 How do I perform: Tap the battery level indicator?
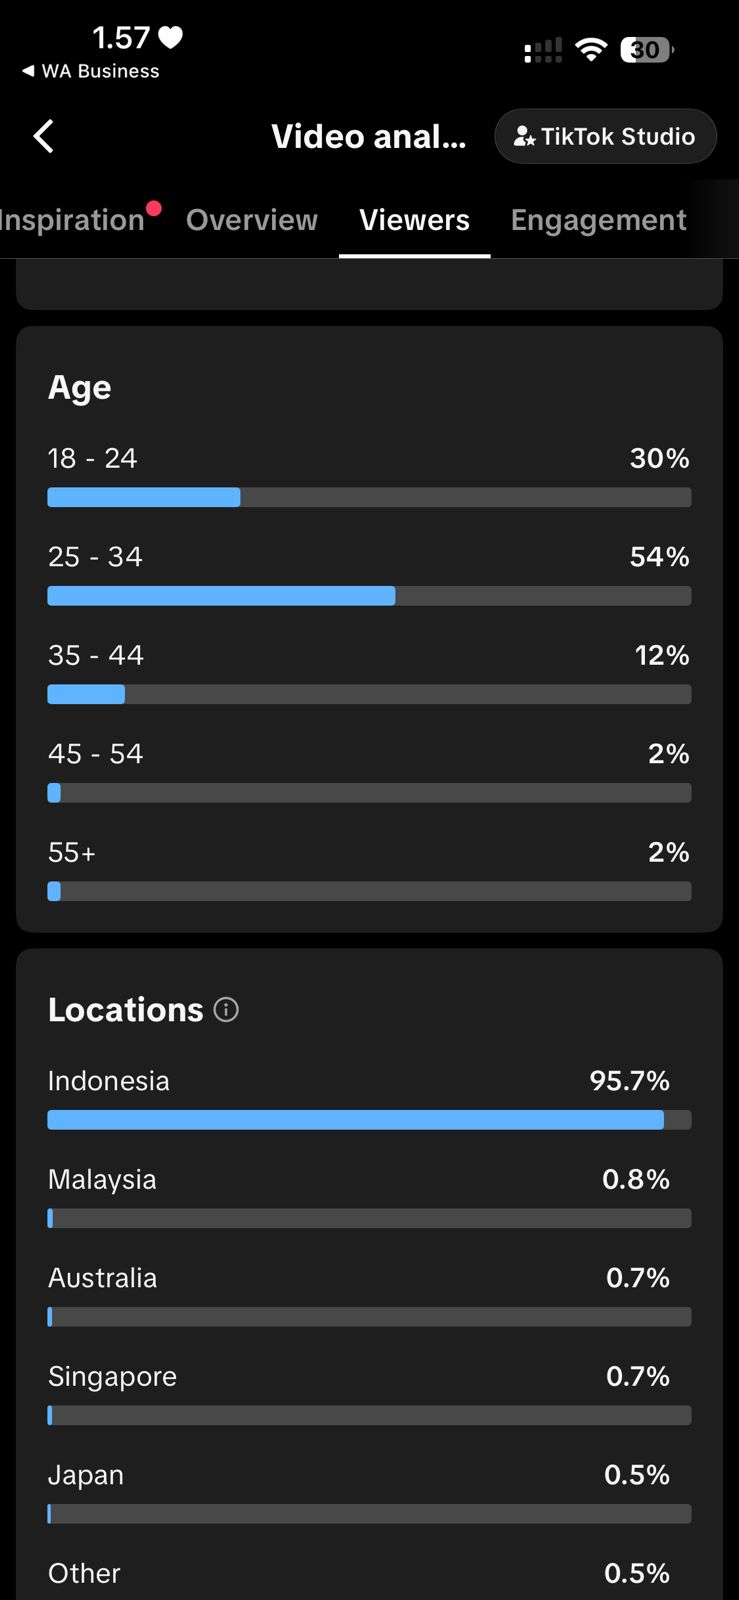tap(647, 50)
